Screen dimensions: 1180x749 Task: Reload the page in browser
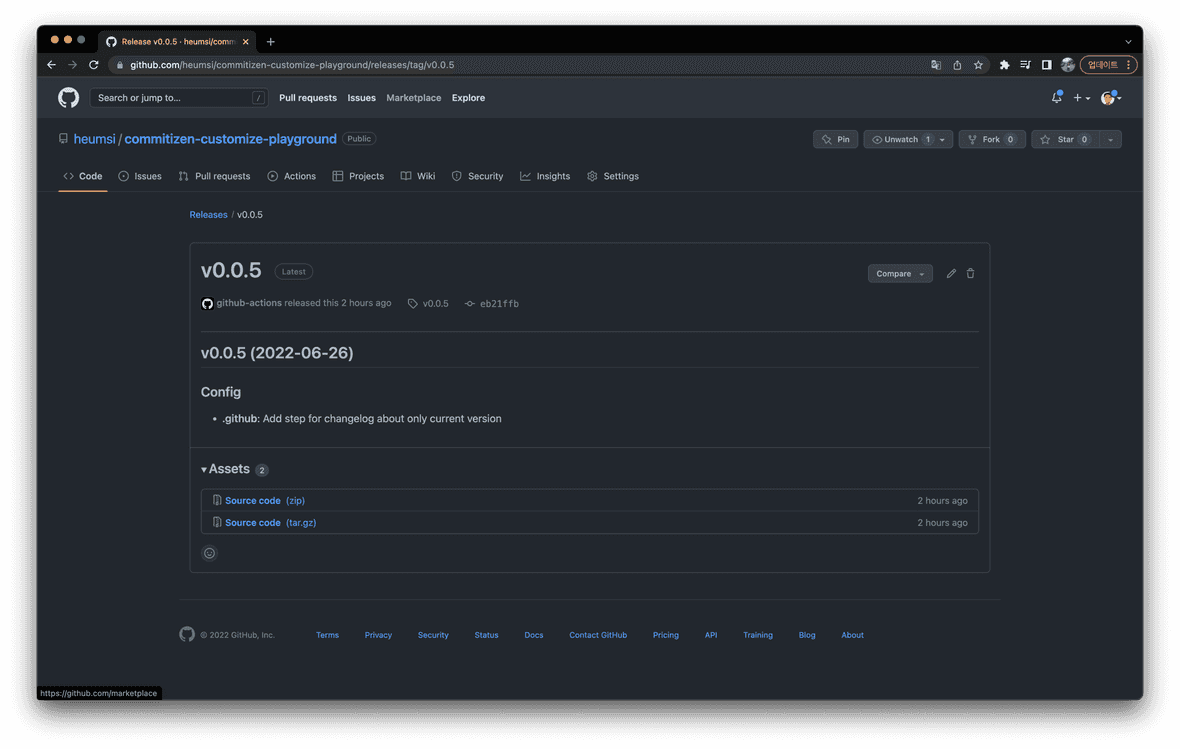93,65
